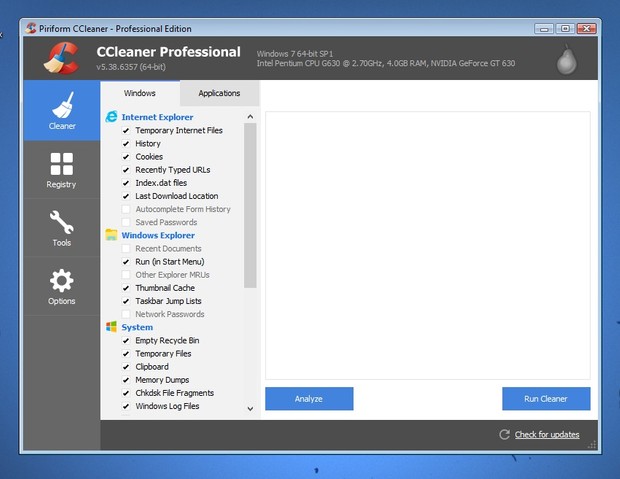Toggle the Cookies checkbox

click(x=126, y=157)
